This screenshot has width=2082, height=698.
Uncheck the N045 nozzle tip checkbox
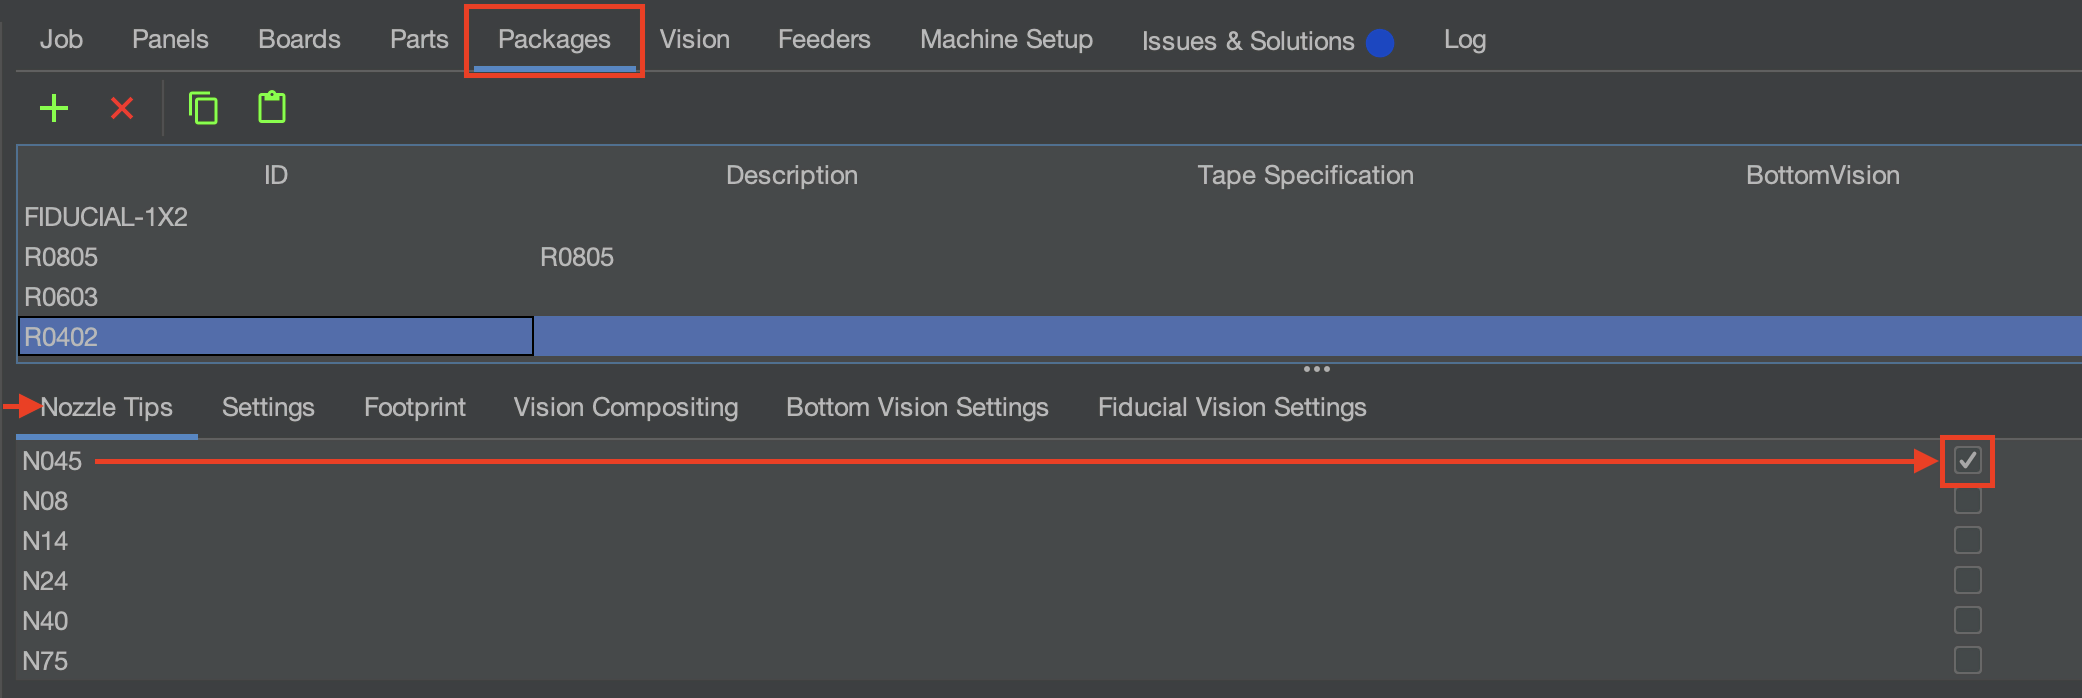pos(1967,461)
